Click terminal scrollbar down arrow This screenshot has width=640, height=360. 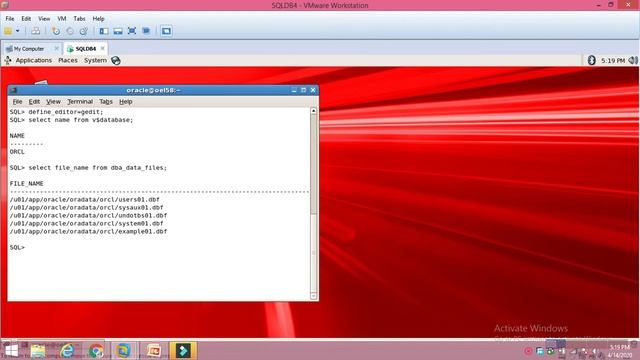[x=313, y=296]
